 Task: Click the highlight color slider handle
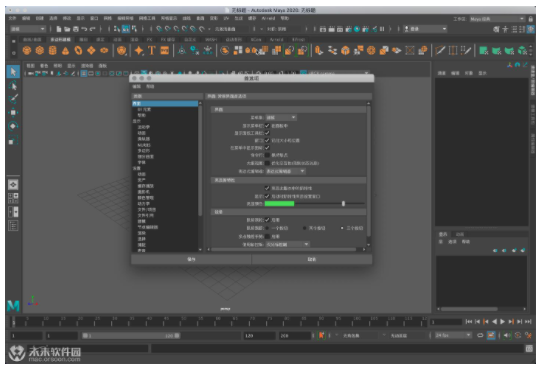pyautogui.click(x=343, y=204)
